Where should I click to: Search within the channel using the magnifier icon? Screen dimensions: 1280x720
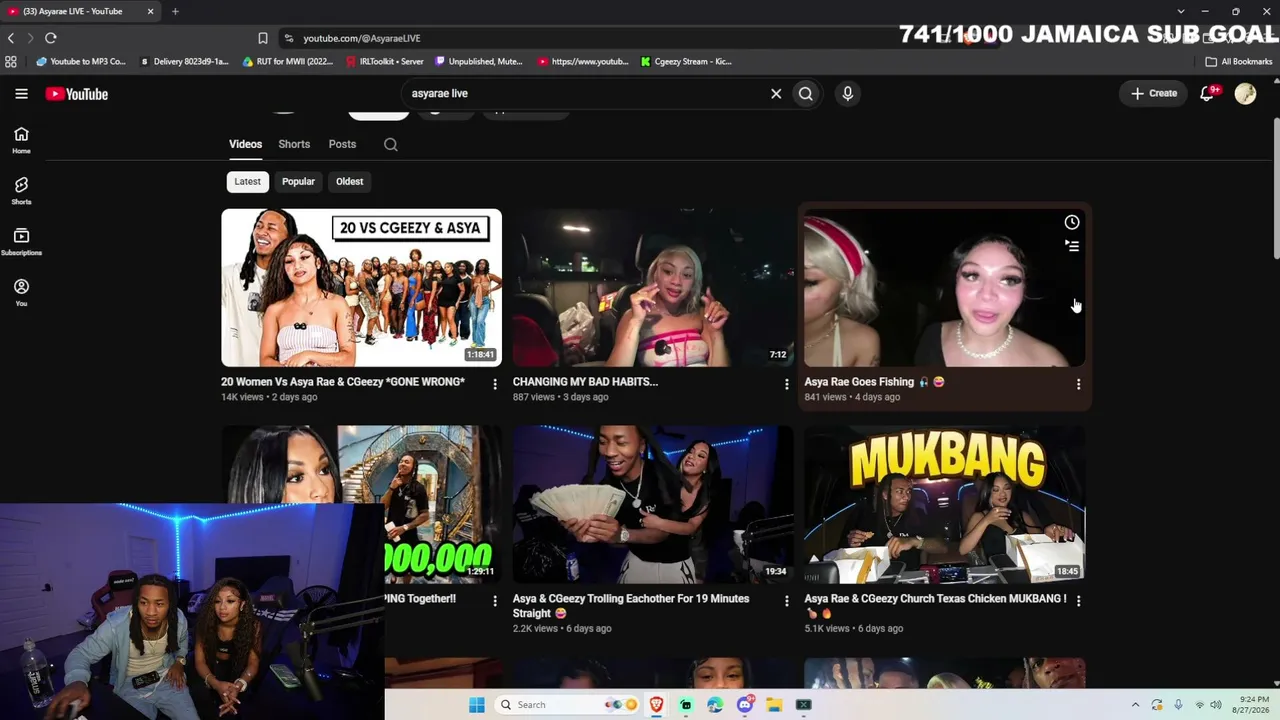coord(391,144)
